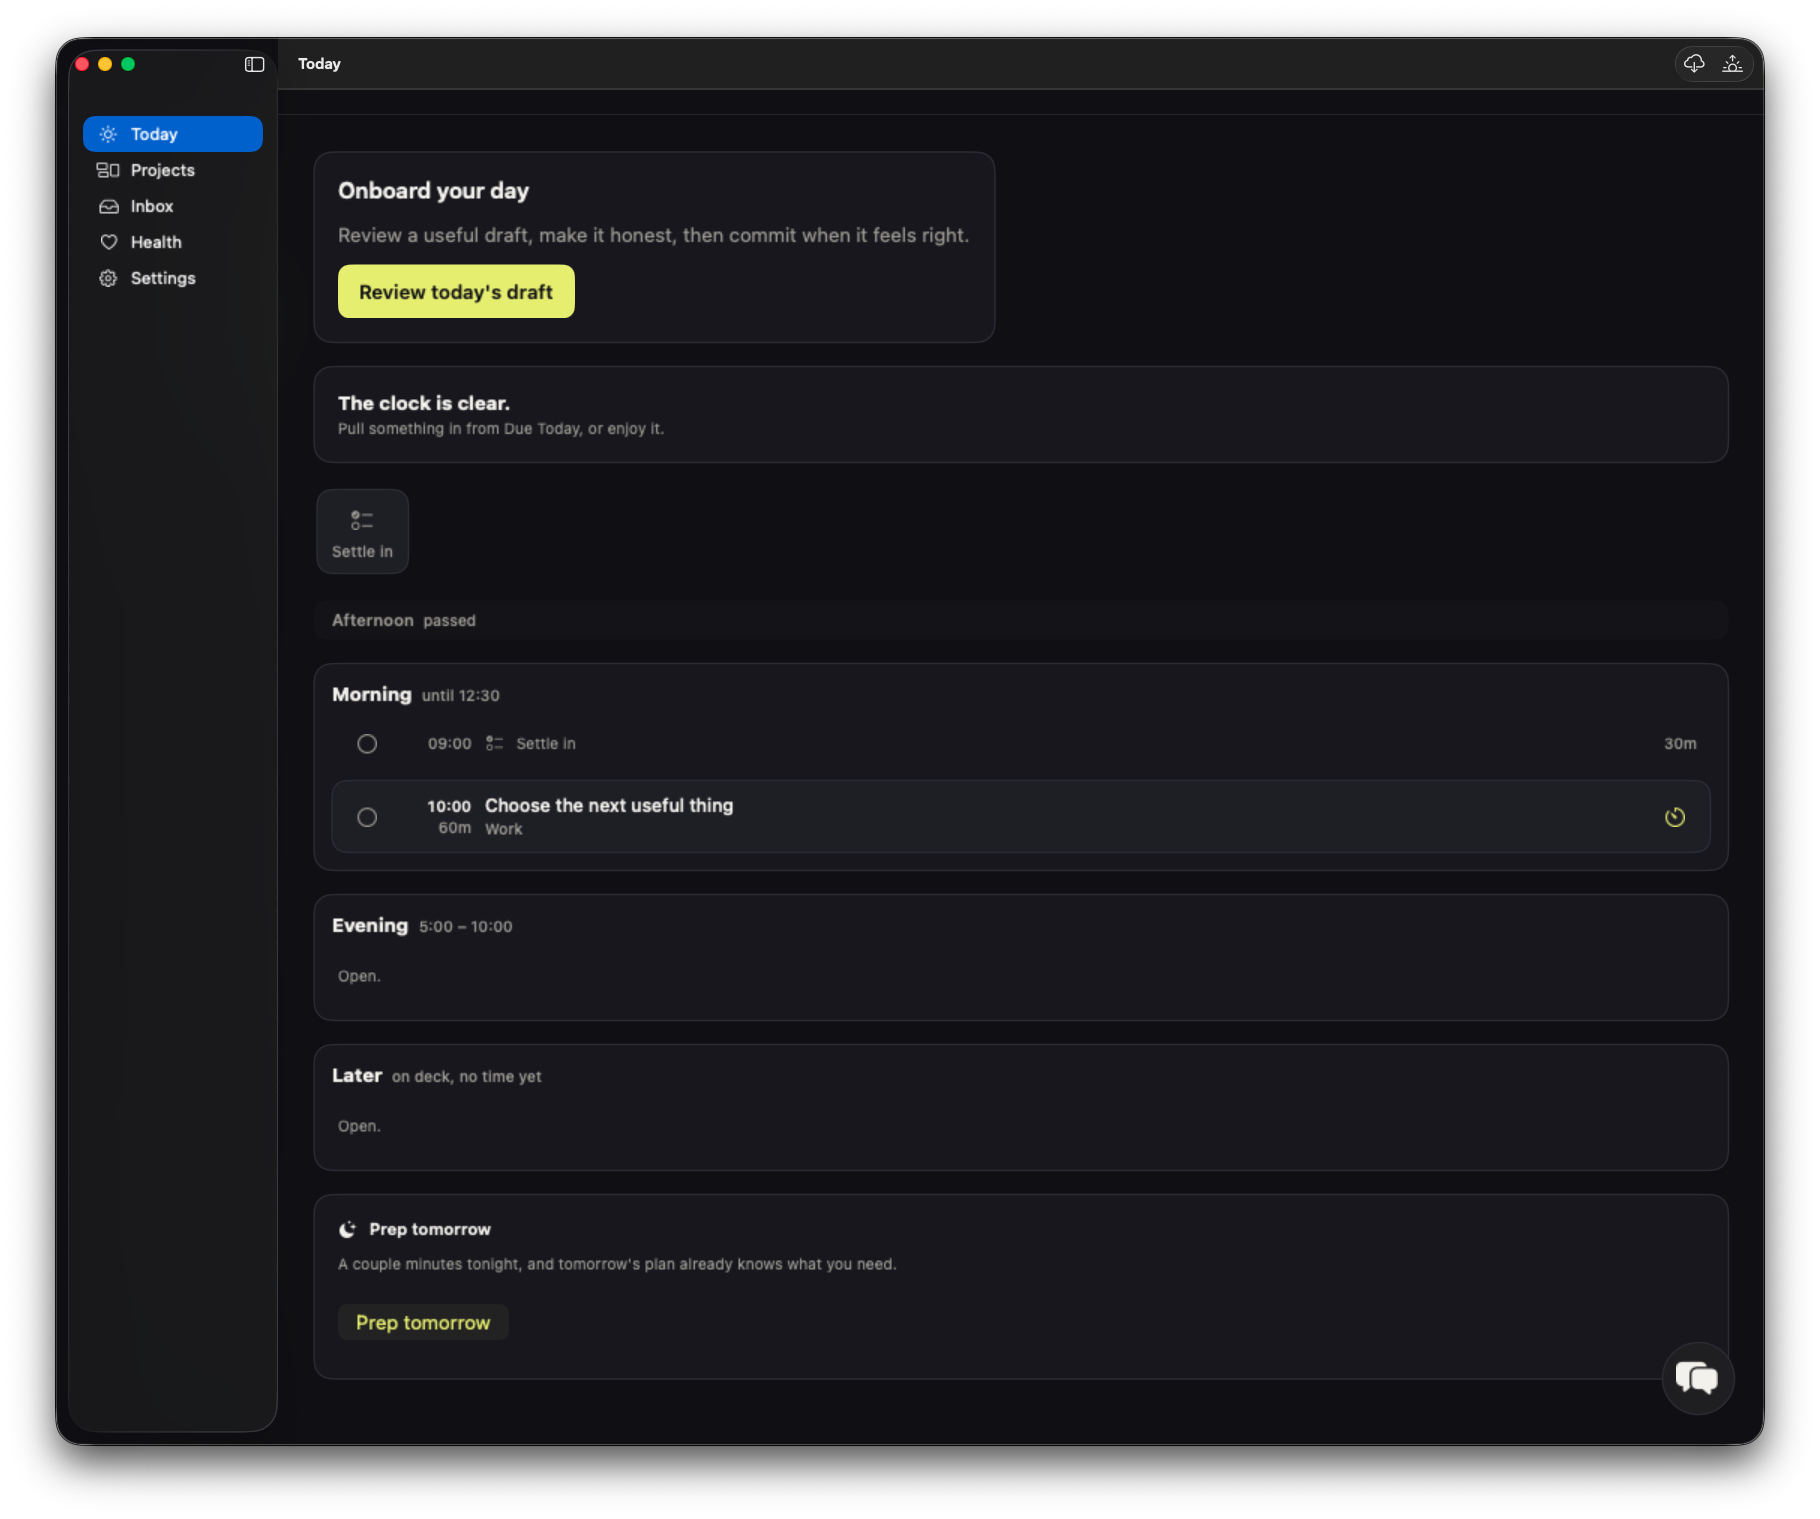
Task: Collapse the Morning section header
Action: (x=415, y=694)
